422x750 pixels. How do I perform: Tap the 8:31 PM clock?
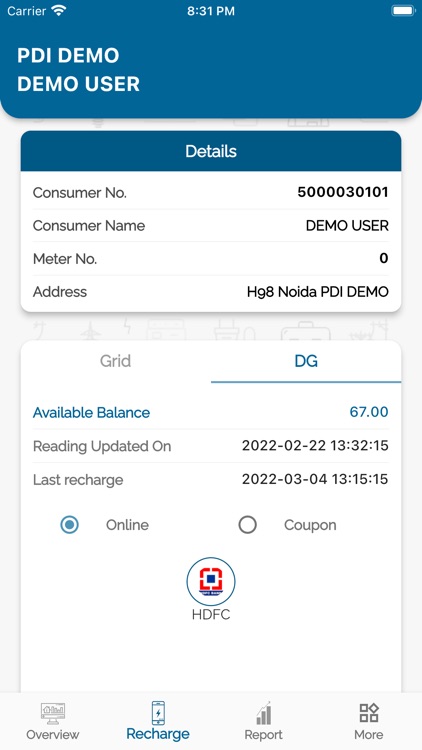211,11
